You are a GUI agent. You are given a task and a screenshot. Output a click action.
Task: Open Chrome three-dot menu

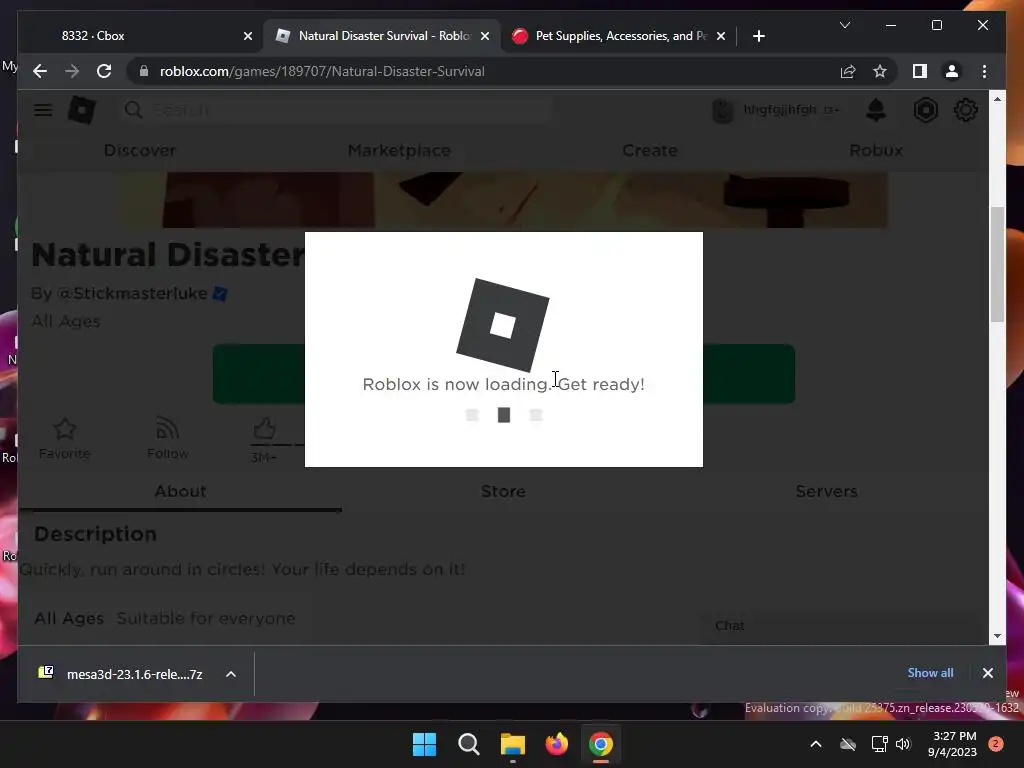coord(984,71)
